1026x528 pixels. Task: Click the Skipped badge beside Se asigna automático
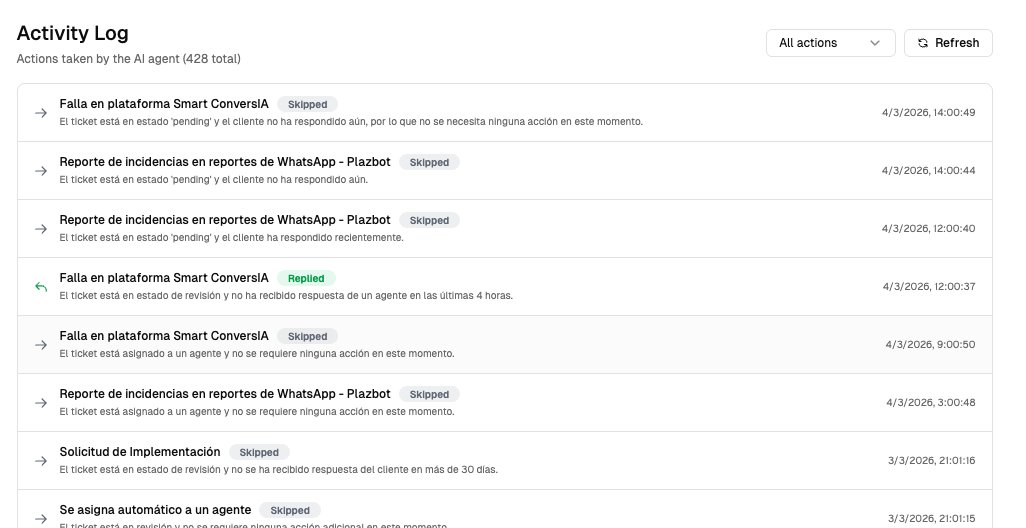click(290, 510)
